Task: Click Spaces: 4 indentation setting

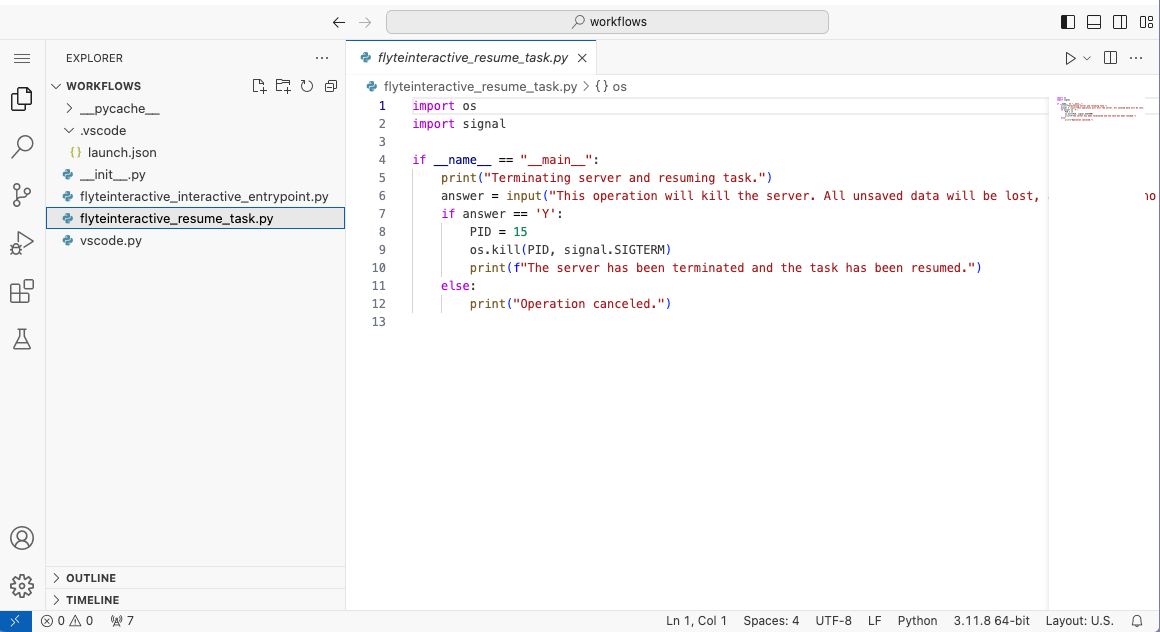Action: point(771,621)
